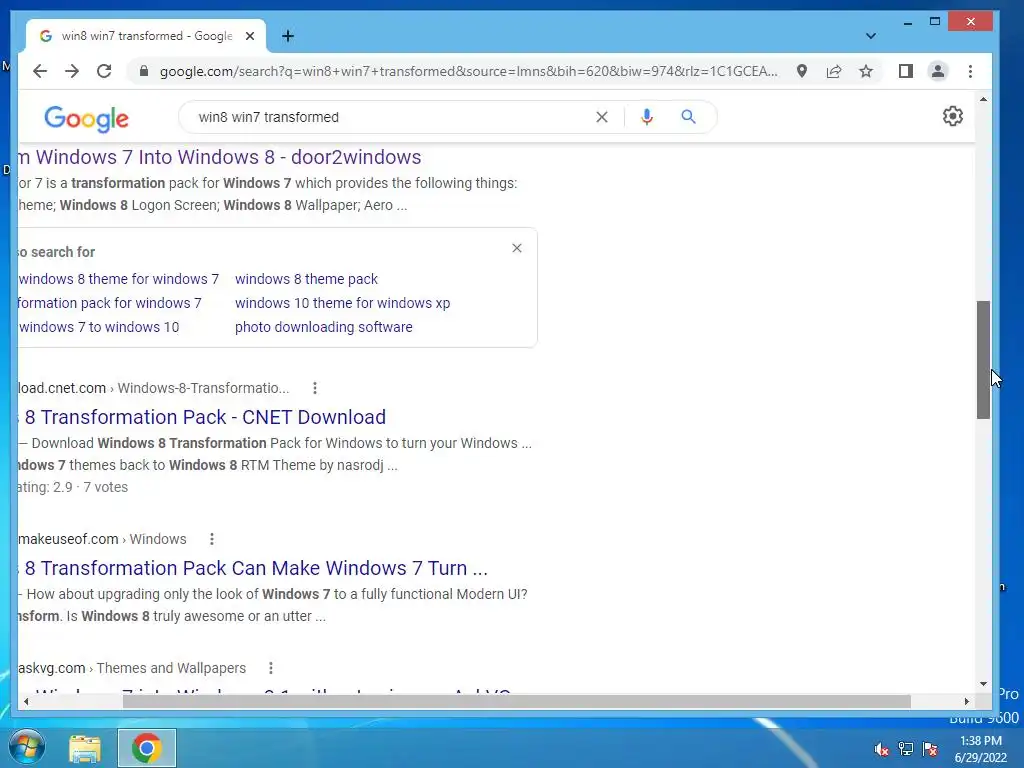The width and height of the screenshot is (1024, 768).
Task: Open location permission icon in address bar
Action: [802, 71]
